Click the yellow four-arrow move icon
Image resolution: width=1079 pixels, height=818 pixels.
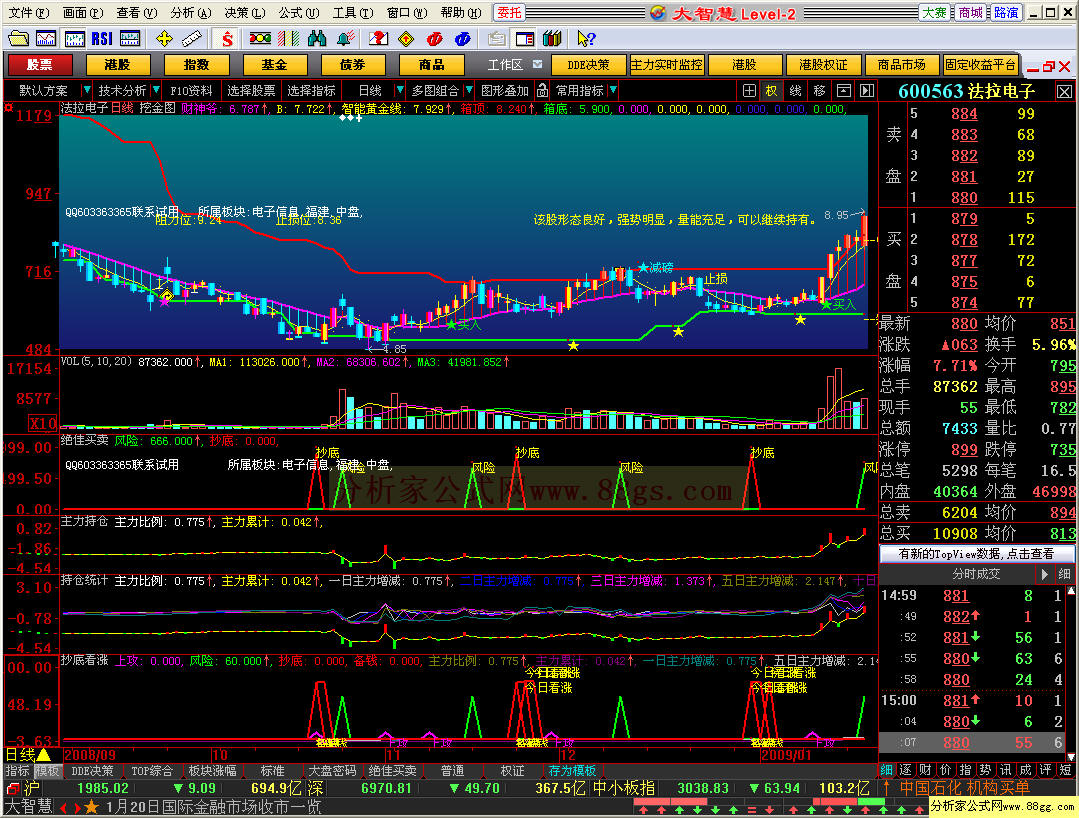pyautogui.click(x=163, y=39)
